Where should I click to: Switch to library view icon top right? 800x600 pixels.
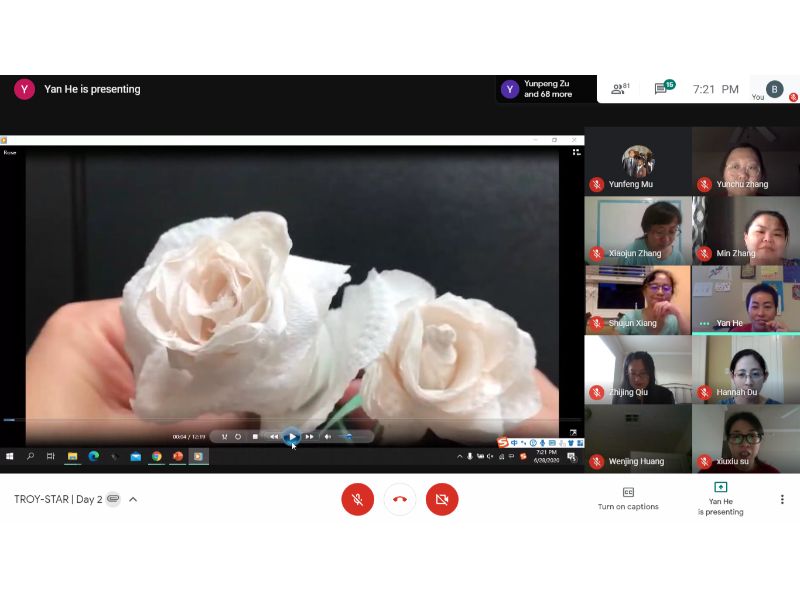click(x=576, y=152)
